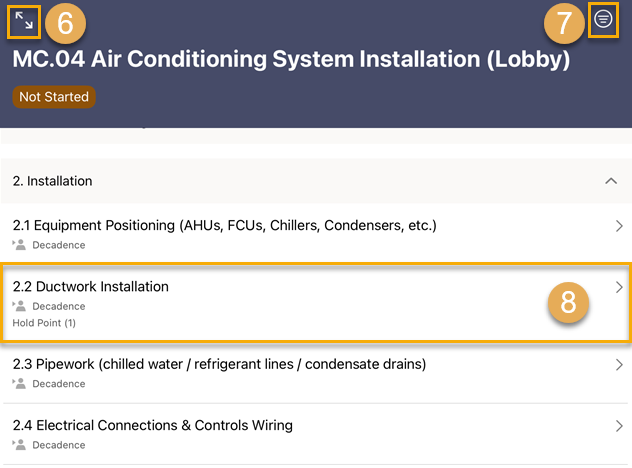Click the MC.04 Air Conditioning title
Screen dimensions: 632x468
click(290, 59)
